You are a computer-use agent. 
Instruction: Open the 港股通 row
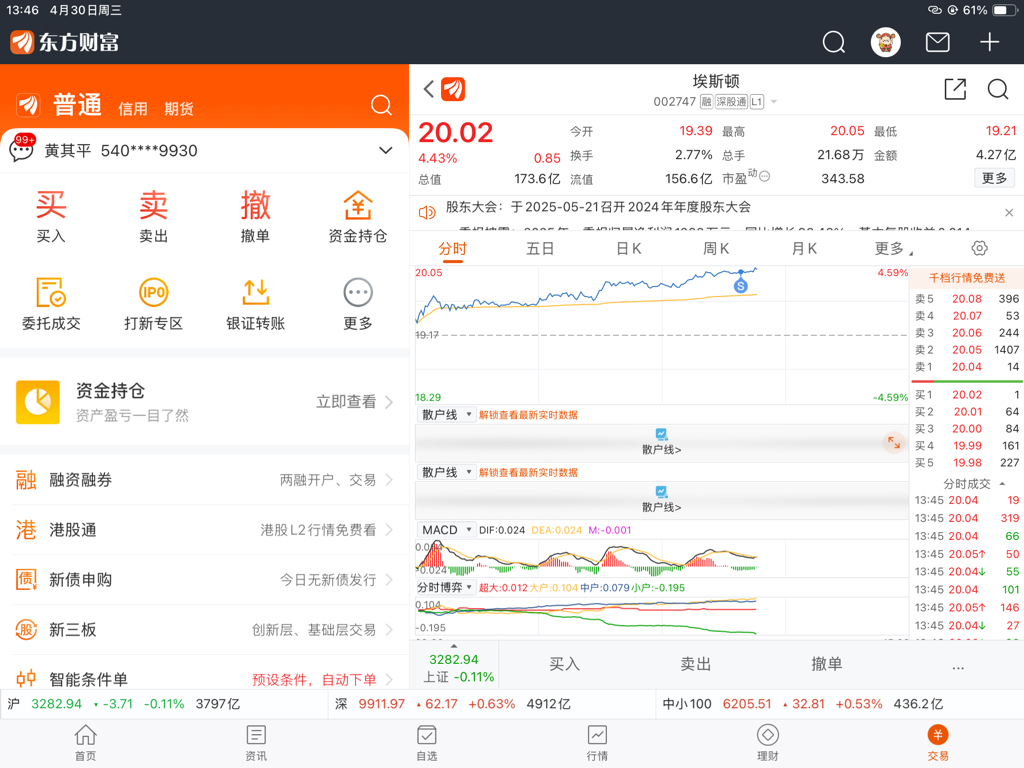coord(204,530)
